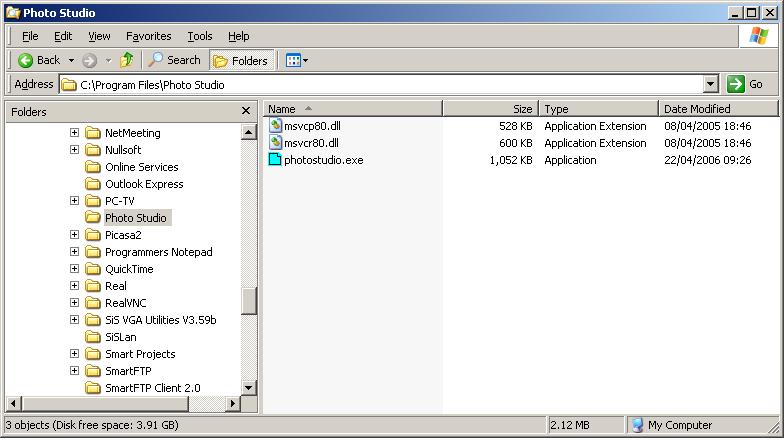
Task: Go up one folder level icon
Action: pyautogui.click(x=126, y=60)
